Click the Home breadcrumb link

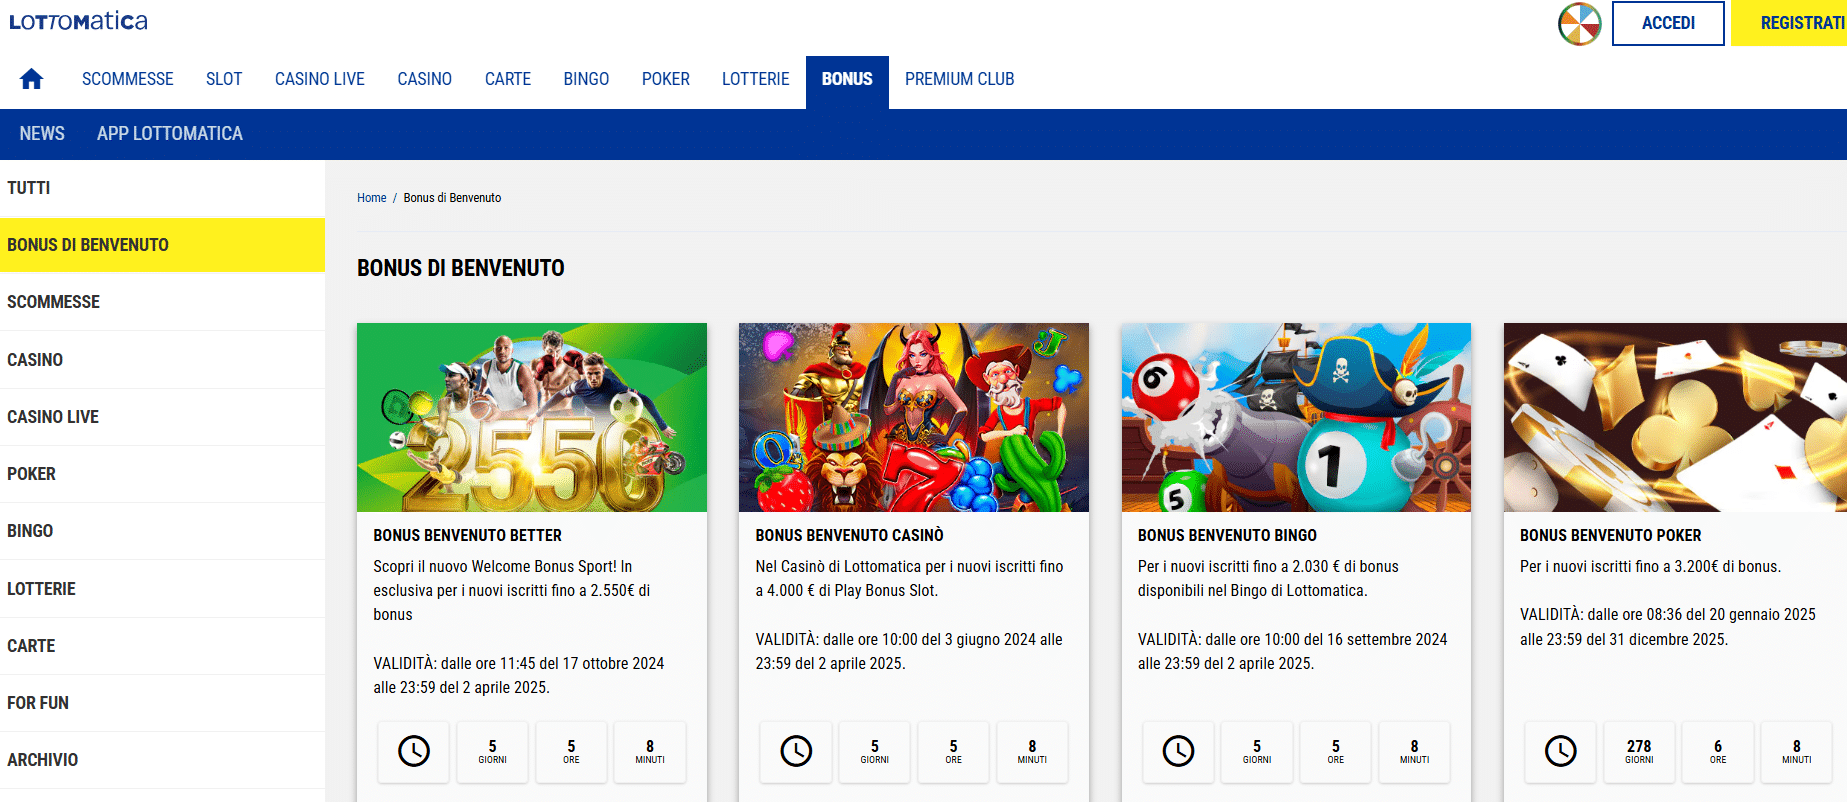371,198
